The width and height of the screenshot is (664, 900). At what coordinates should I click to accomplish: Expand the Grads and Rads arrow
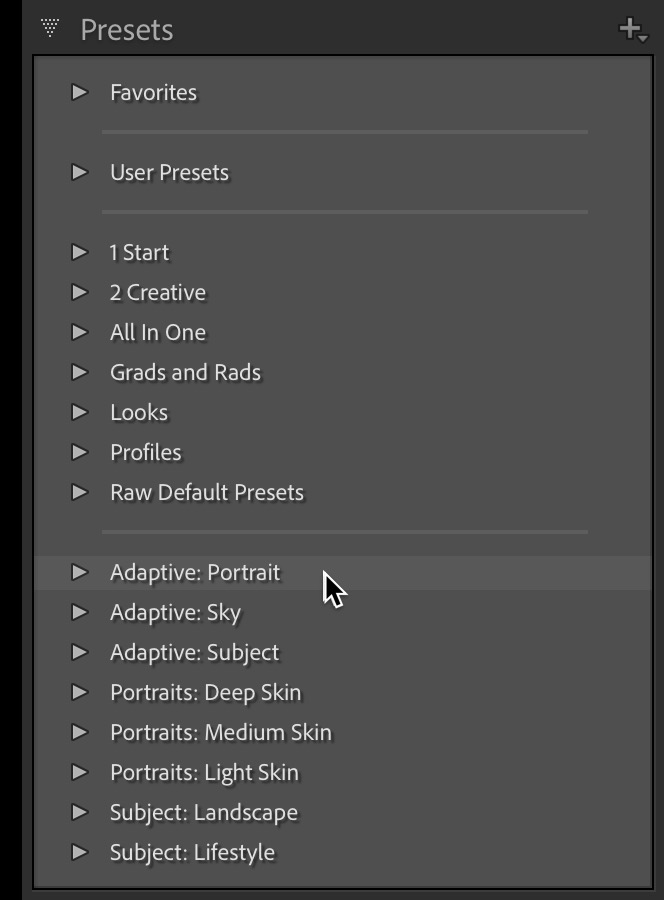pos(80,372)
